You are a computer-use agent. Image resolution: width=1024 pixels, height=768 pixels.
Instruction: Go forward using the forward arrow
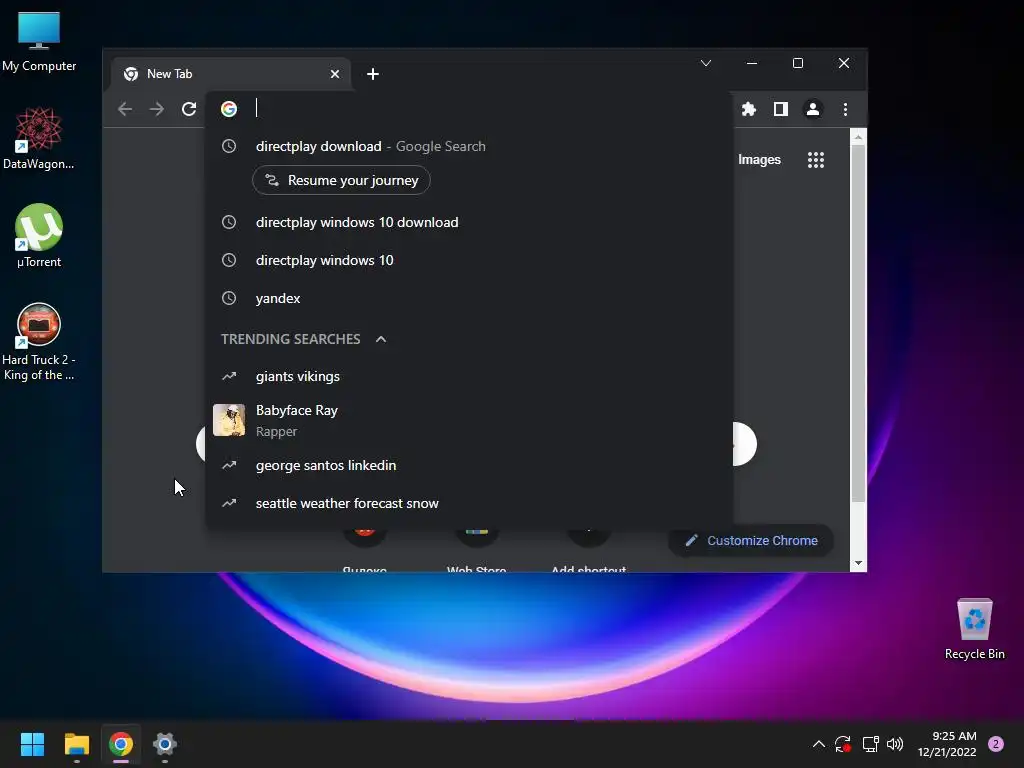[157, 109]
